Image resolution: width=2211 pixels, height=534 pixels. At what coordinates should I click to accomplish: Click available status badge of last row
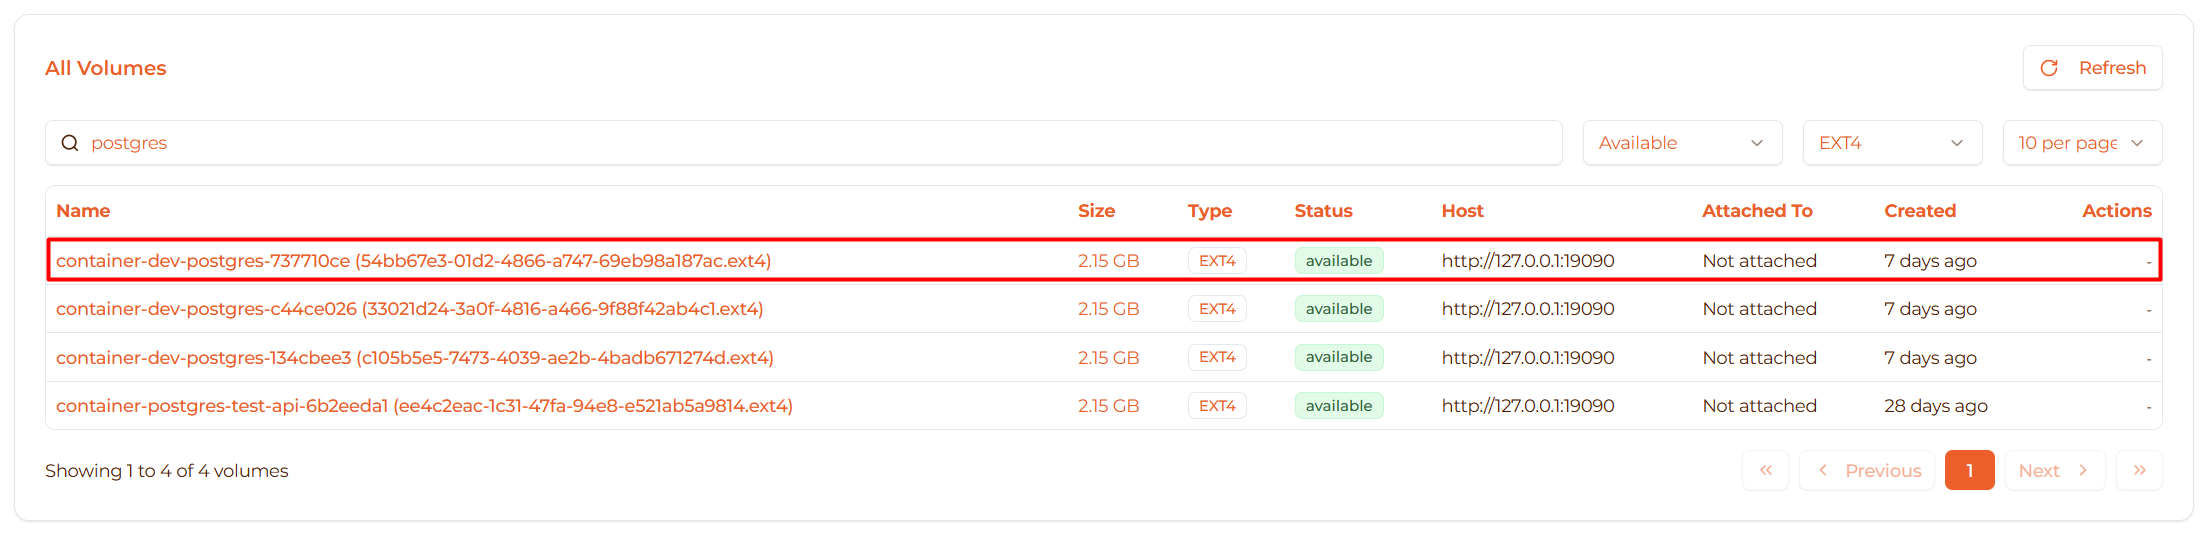point(1338,406)
